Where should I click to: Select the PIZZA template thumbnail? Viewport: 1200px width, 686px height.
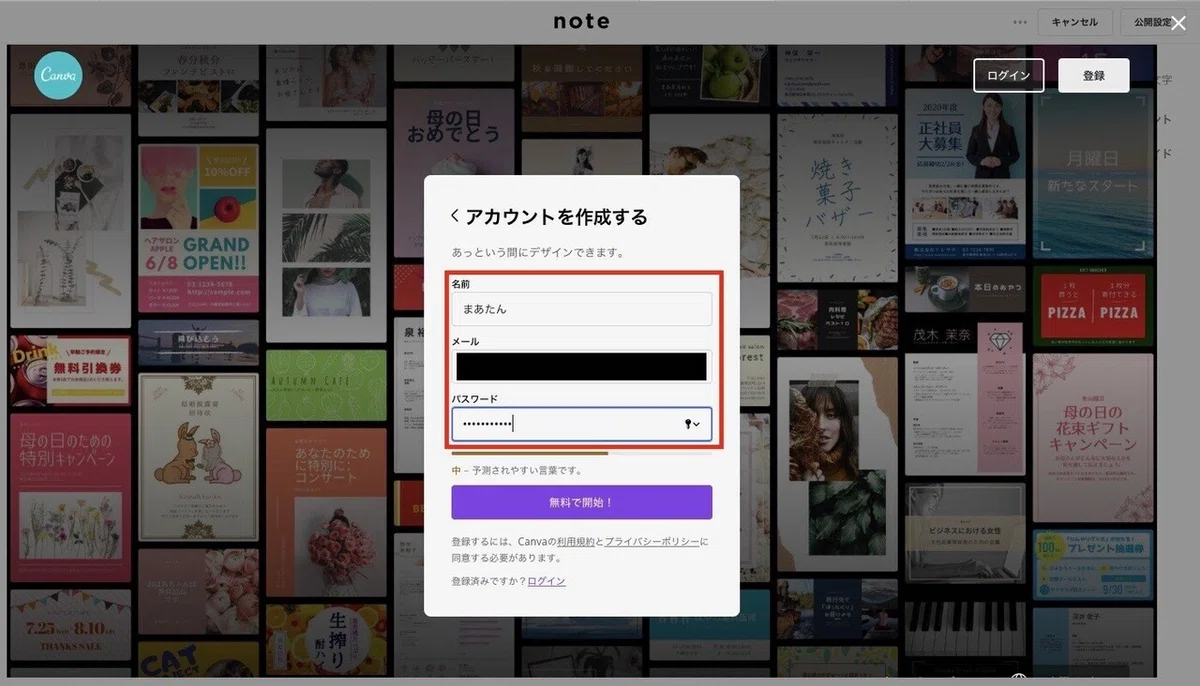(1092, 305)
